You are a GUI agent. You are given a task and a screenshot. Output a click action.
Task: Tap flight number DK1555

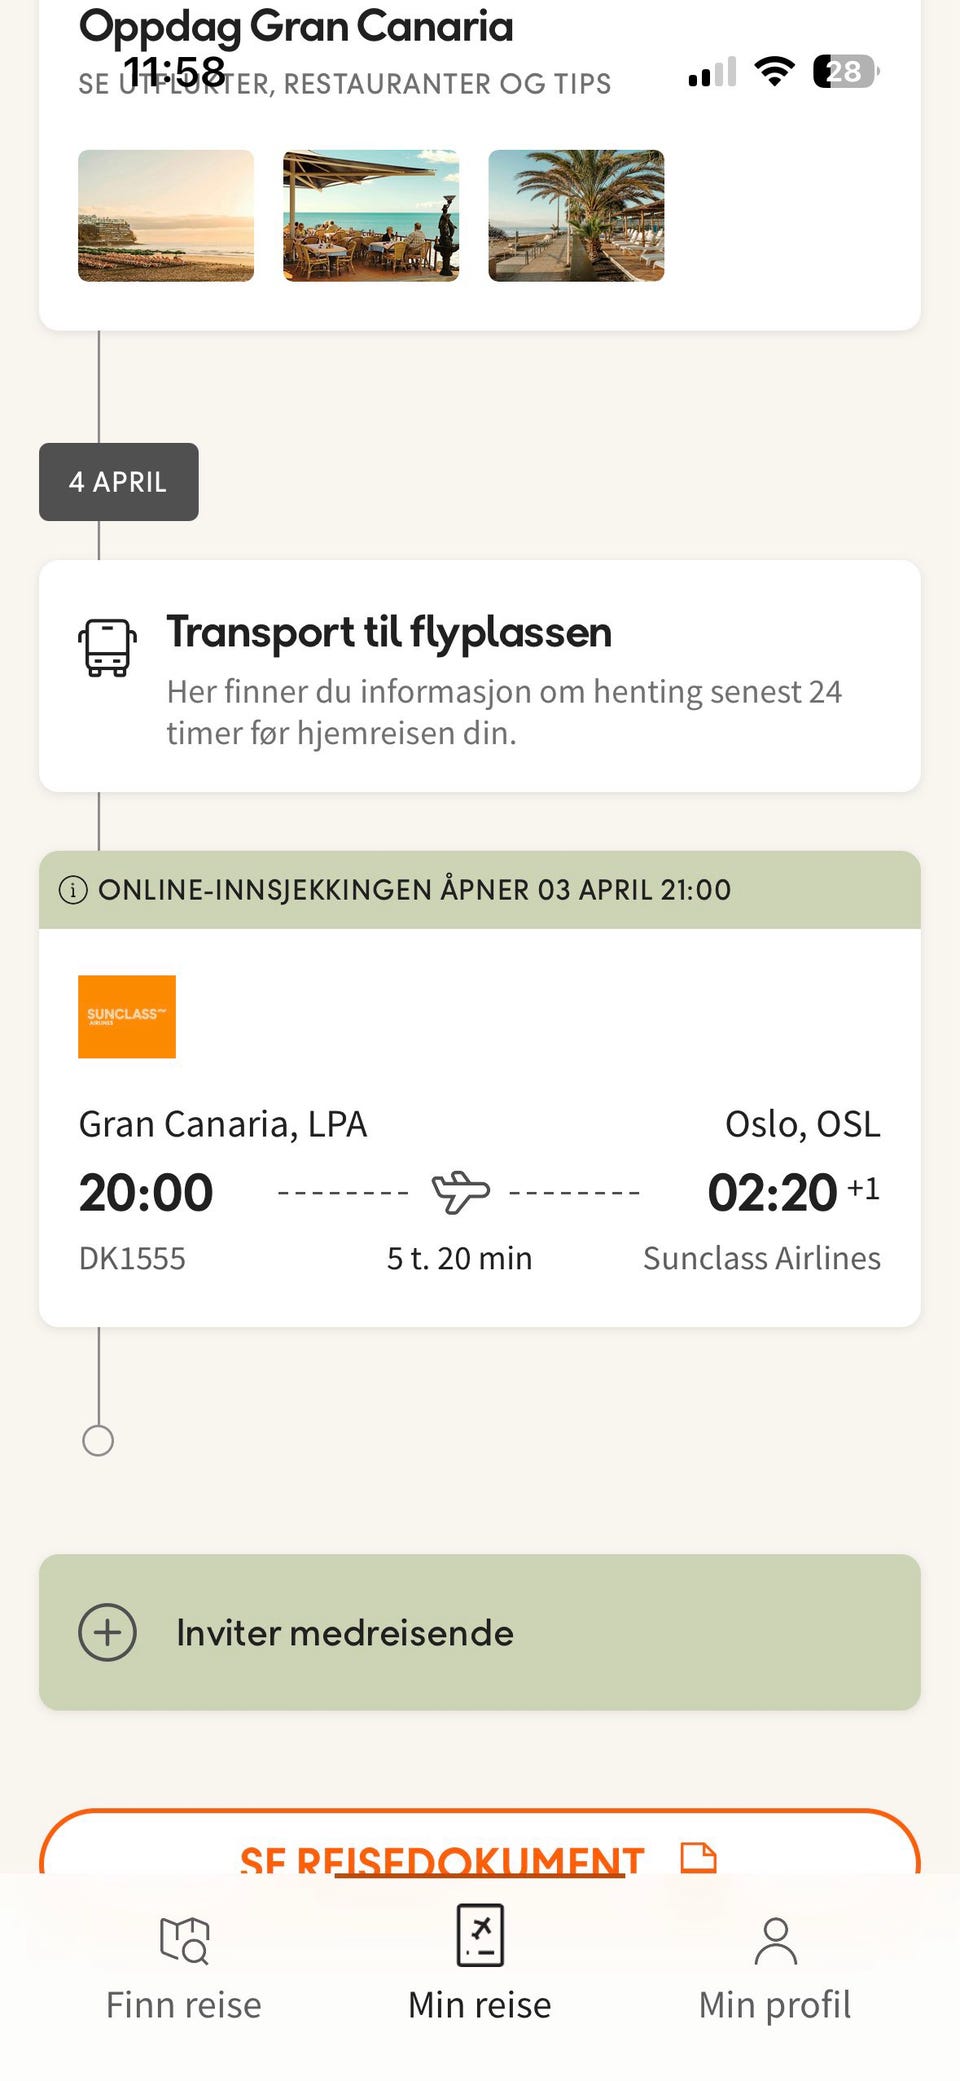click(x=132, y=1258)
